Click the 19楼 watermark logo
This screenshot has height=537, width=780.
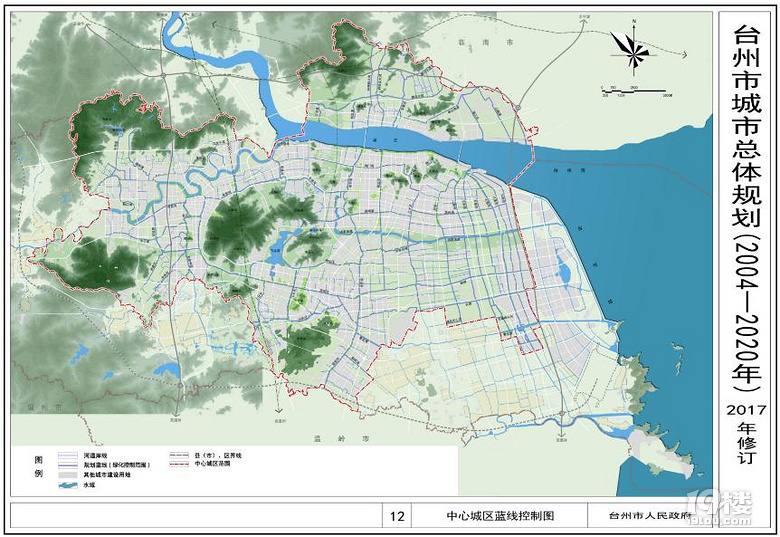point(748,512)
